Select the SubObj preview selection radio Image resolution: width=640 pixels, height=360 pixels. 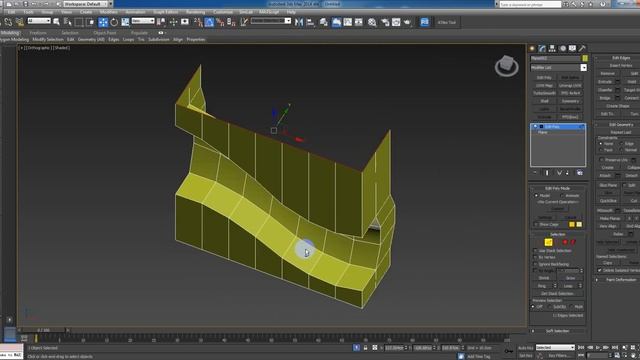point(550,307)
